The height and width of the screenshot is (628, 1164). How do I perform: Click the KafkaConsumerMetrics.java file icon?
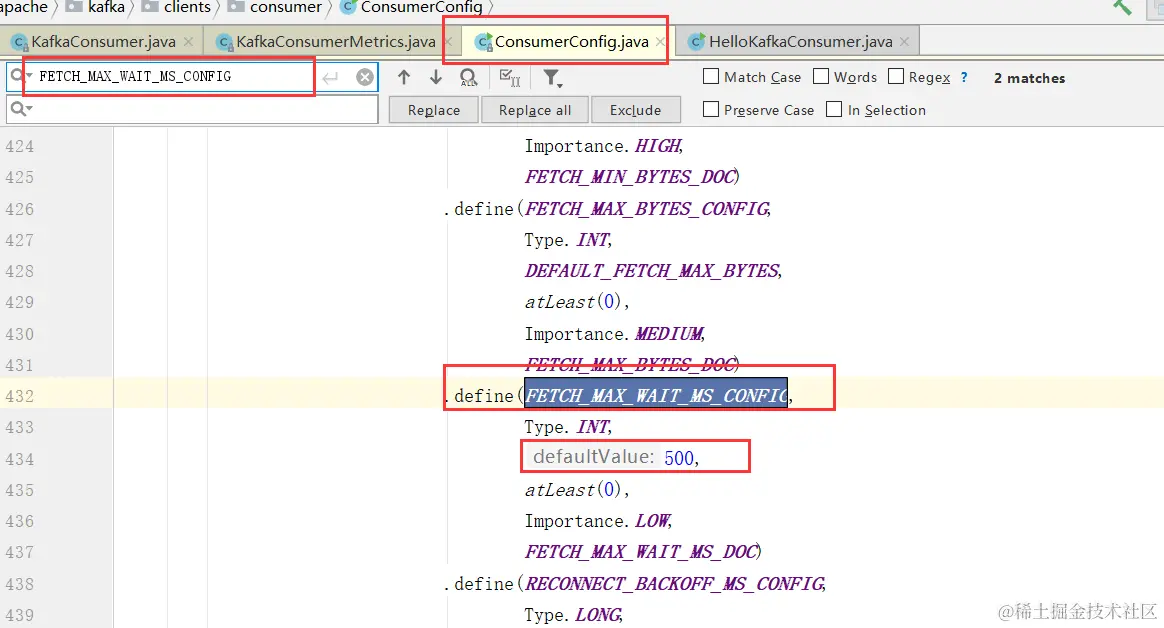tap(224, 42)
